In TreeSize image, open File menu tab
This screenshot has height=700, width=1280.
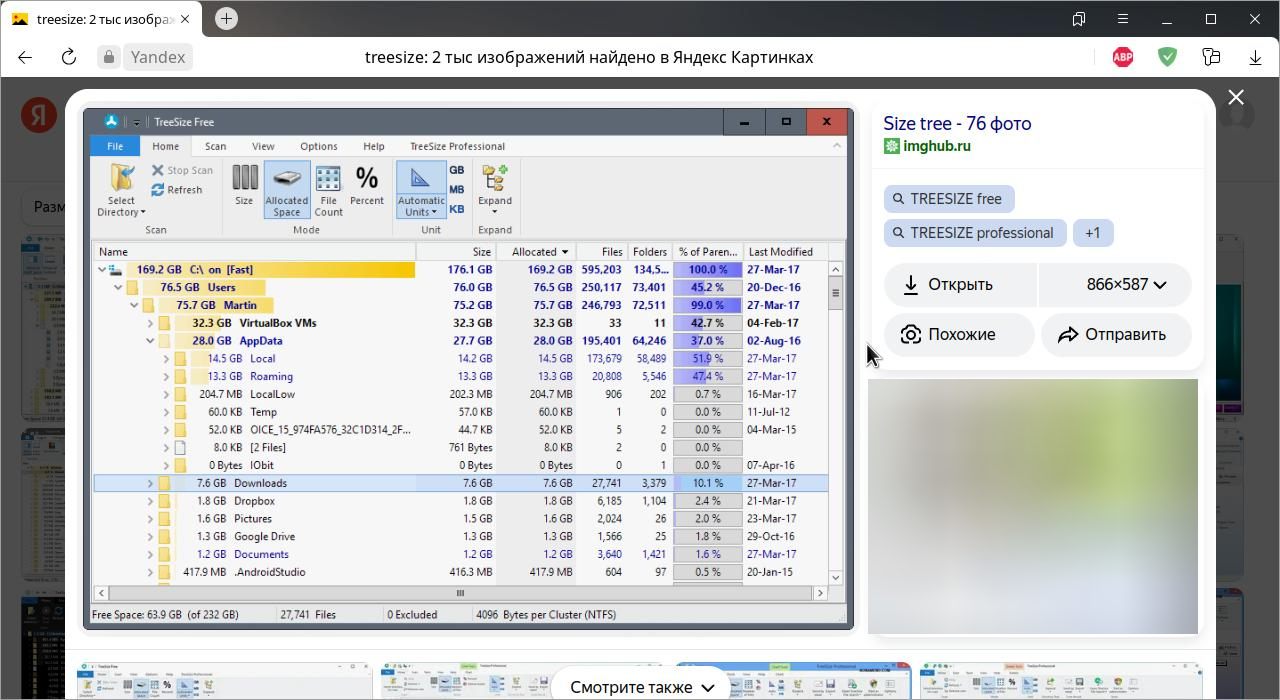pyautogui.click(x=115, y=146)
